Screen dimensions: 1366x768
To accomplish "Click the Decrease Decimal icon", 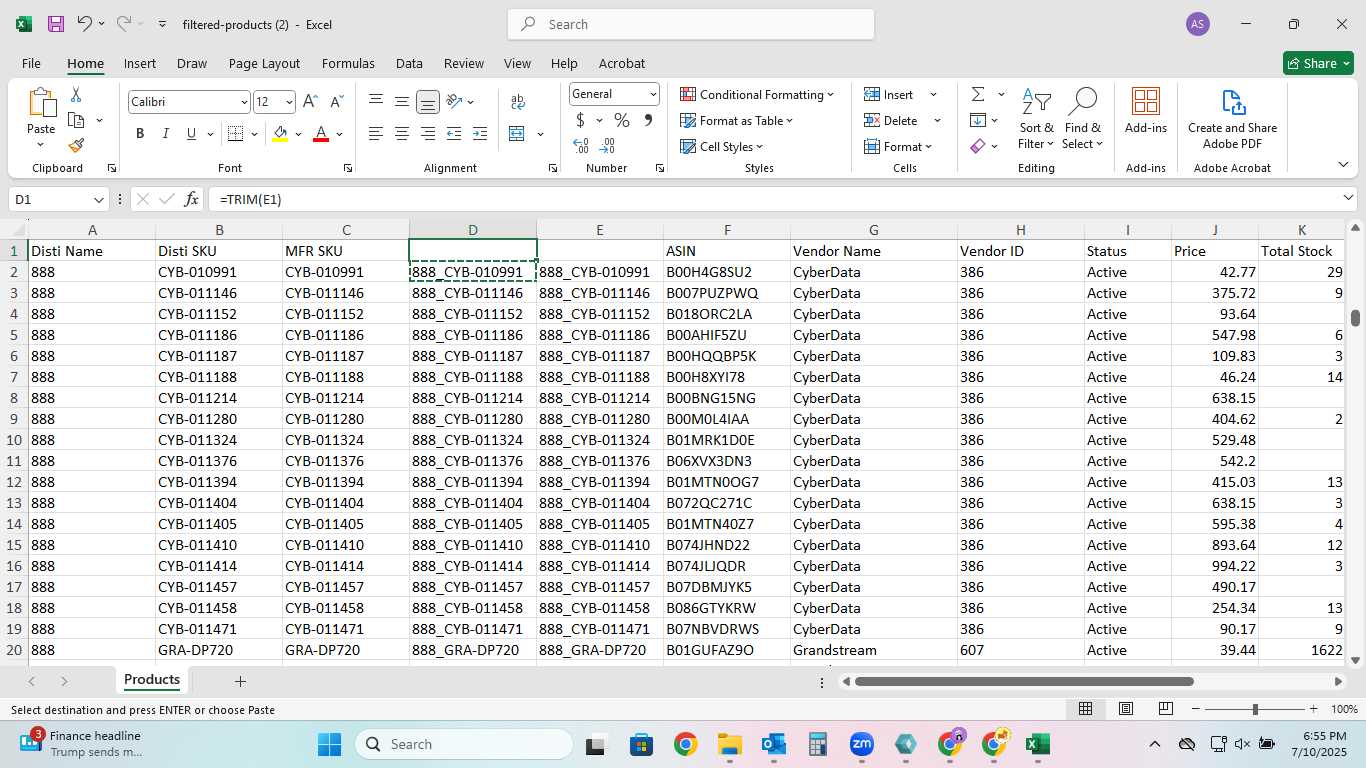I will [x=608, y=146].
